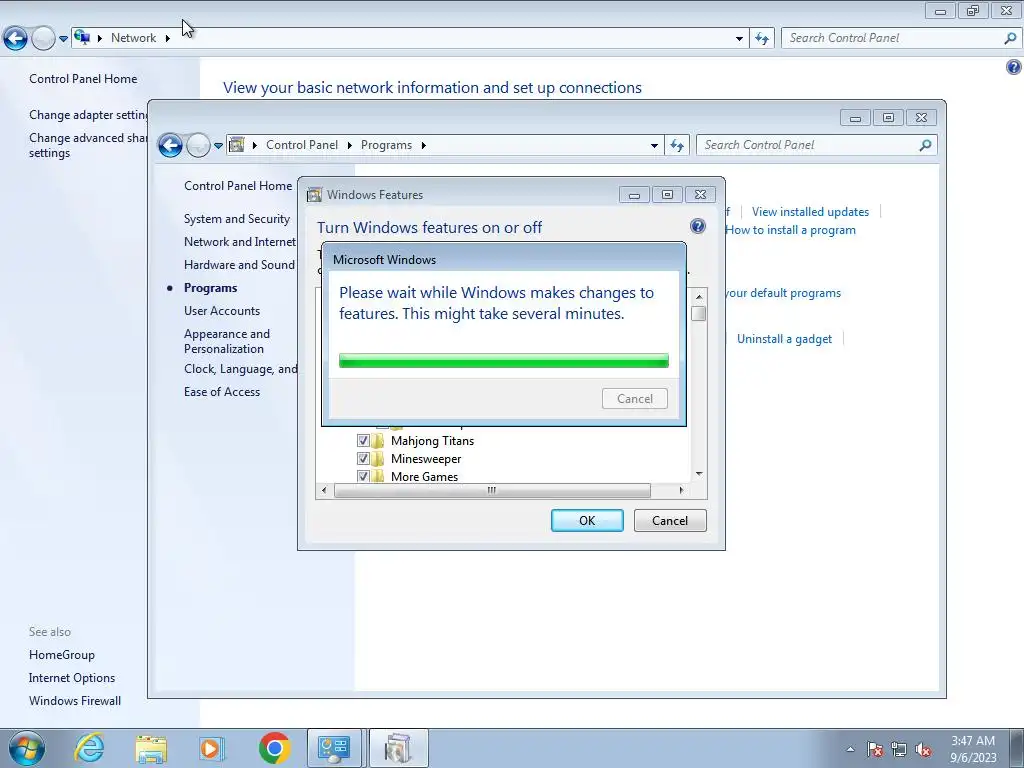The width and height of the screenshot is (1024, 768).
Task: Click Programs breadcrumb in address bar
Action: pos(386,145)
